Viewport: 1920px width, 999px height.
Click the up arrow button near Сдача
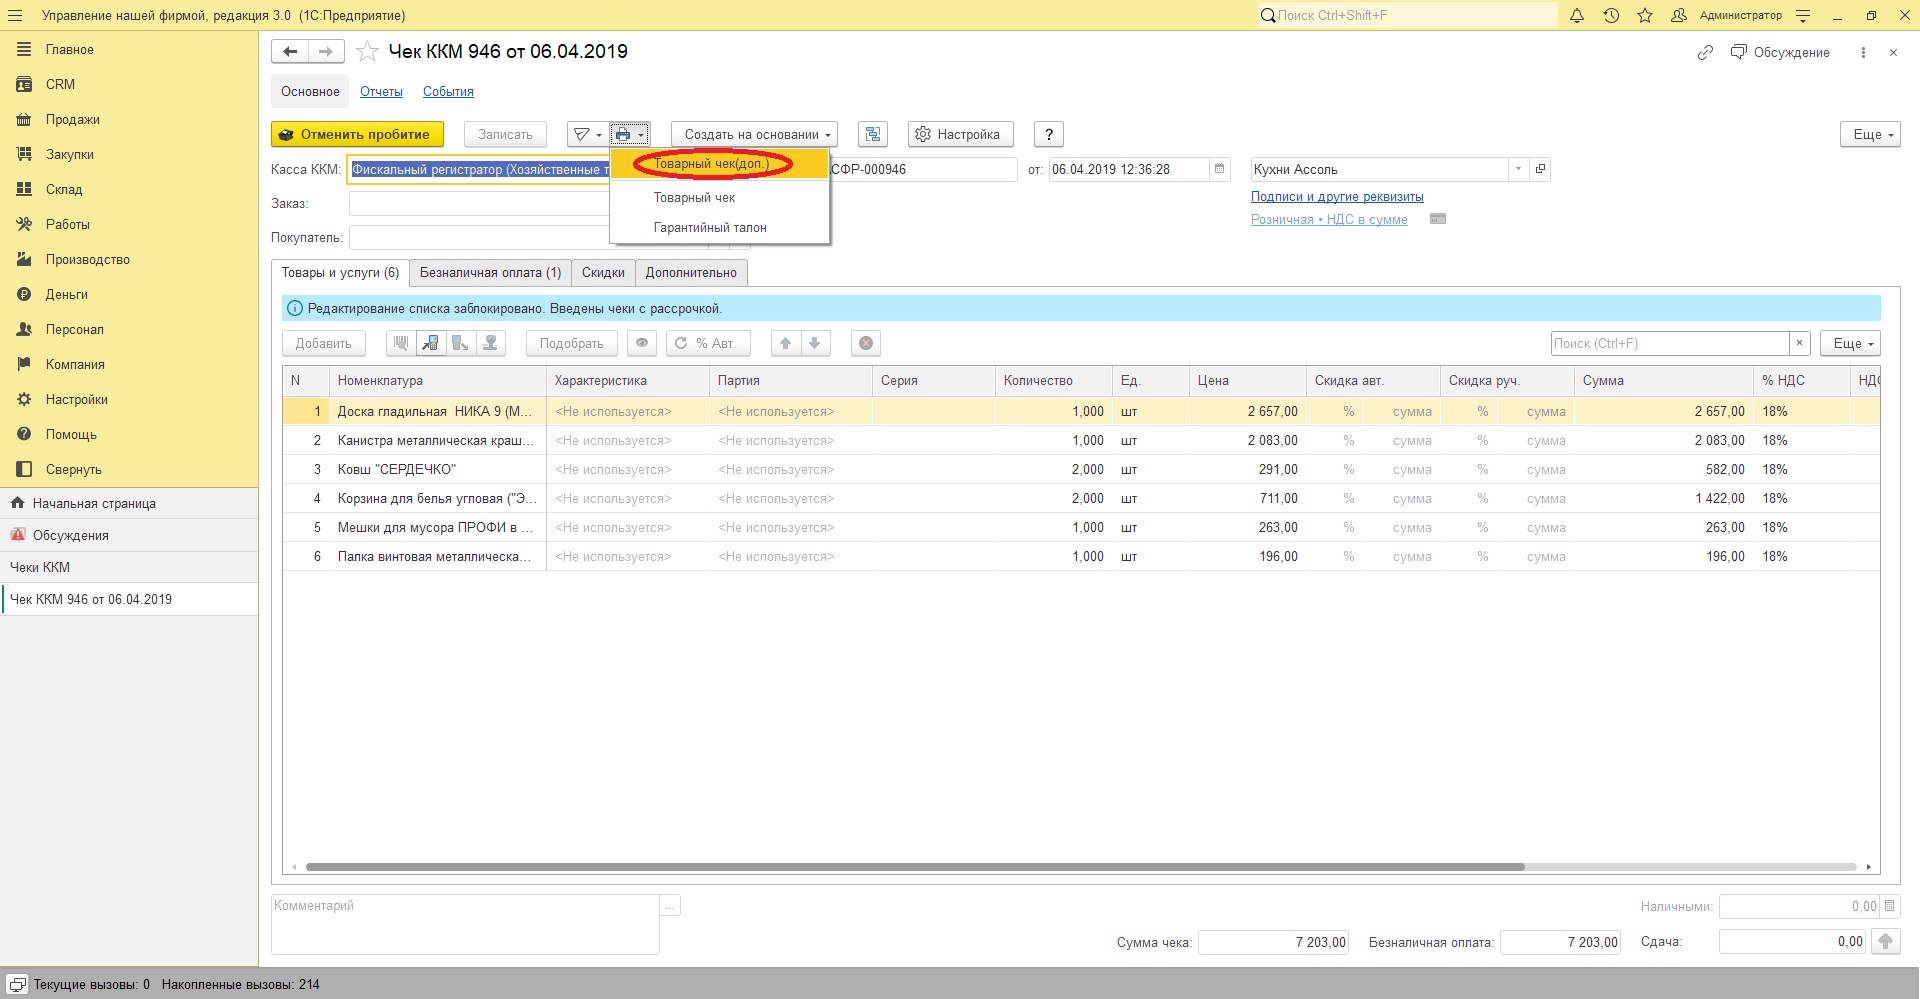[x=1886, y=941]
